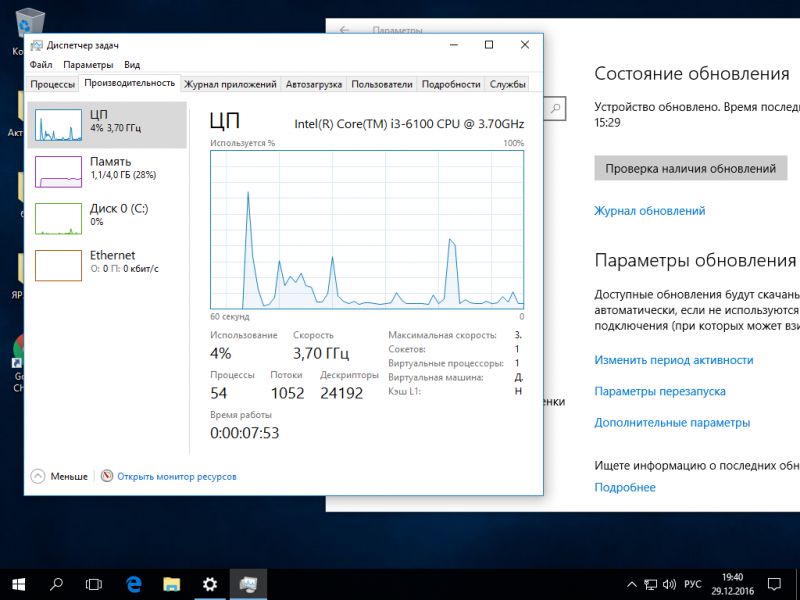Open Журнал обновлений link in Settings

(649, 211)
